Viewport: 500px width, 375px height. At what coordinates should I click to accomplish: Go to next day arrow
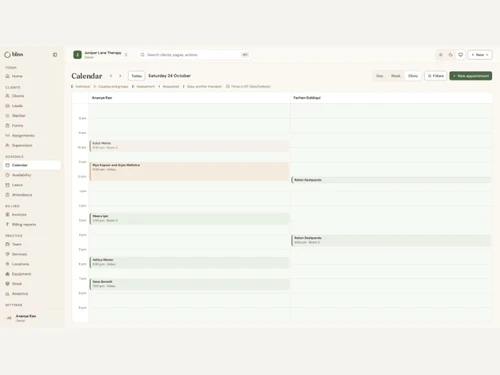tap(120, 76)
